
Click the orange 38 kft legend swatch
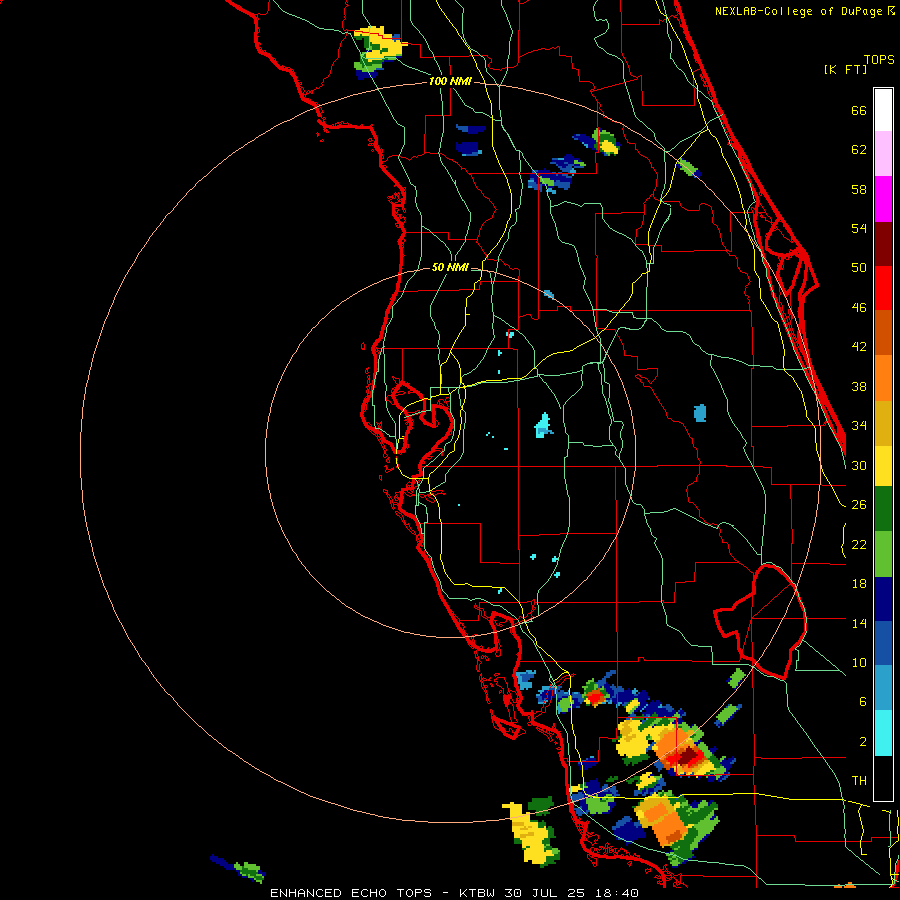tap(883, 378)
